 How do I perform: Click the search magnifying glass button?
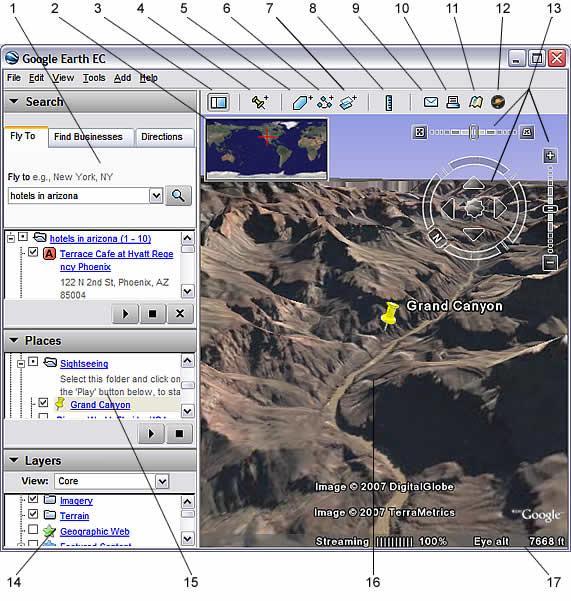178,195
